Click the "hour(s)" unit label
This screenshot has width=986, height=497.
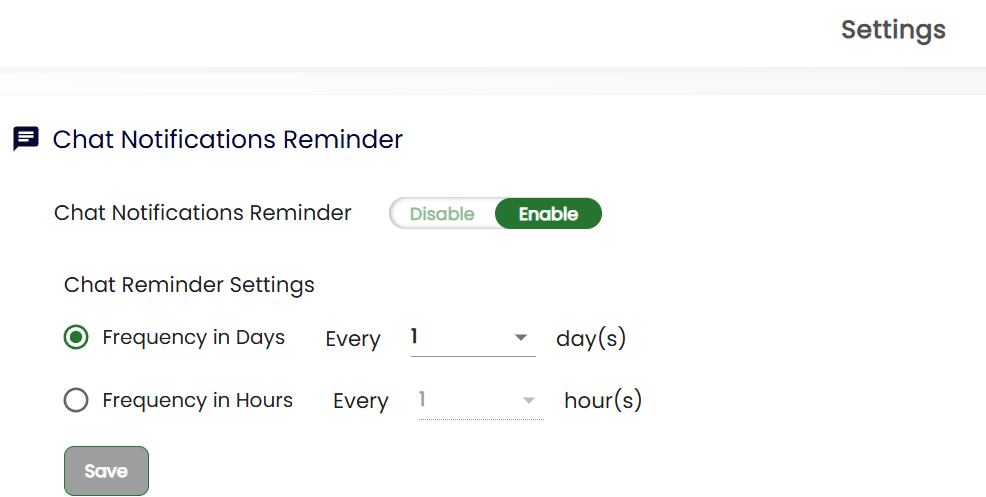click(x=603, y=401)
